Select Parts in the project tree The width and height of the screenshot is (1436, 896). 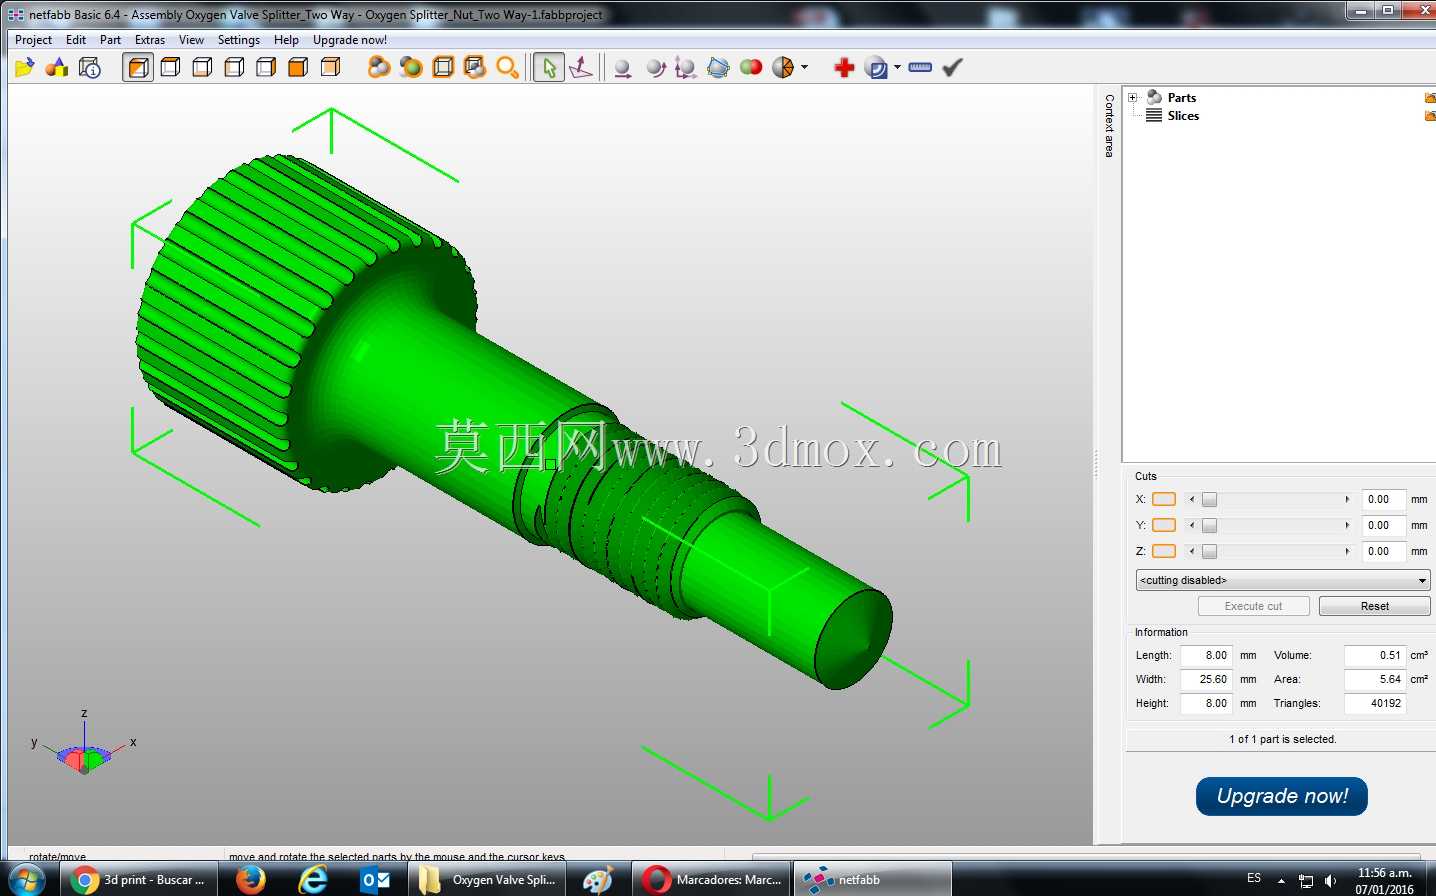[x=1182, y=98]
